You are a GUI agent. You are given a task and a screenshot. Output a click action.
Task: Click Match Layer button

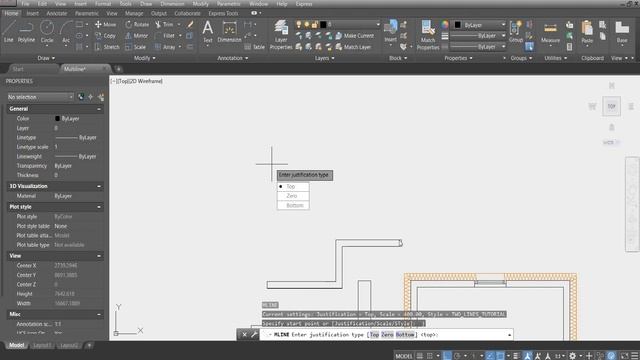click(353, 47)
